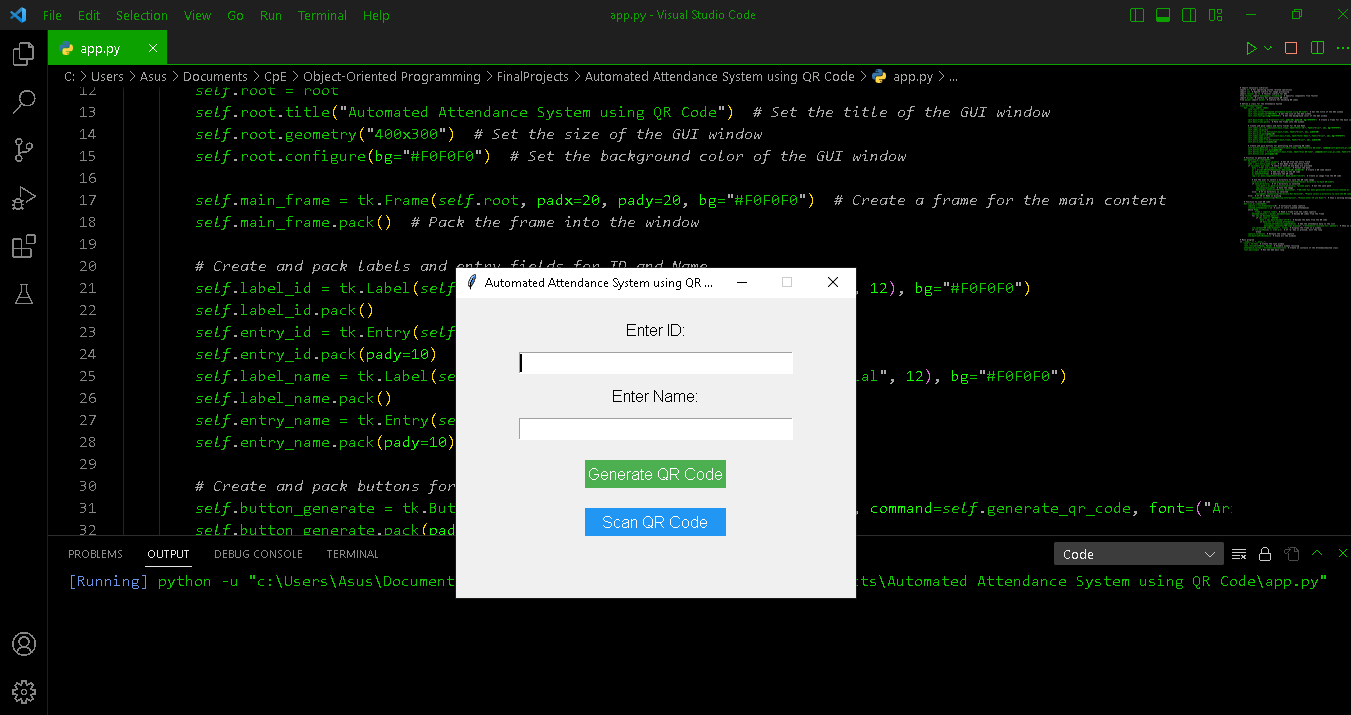Select the Testing beaker icon
This screenshot has width=1351, height=715.
(x=23, y=294)
